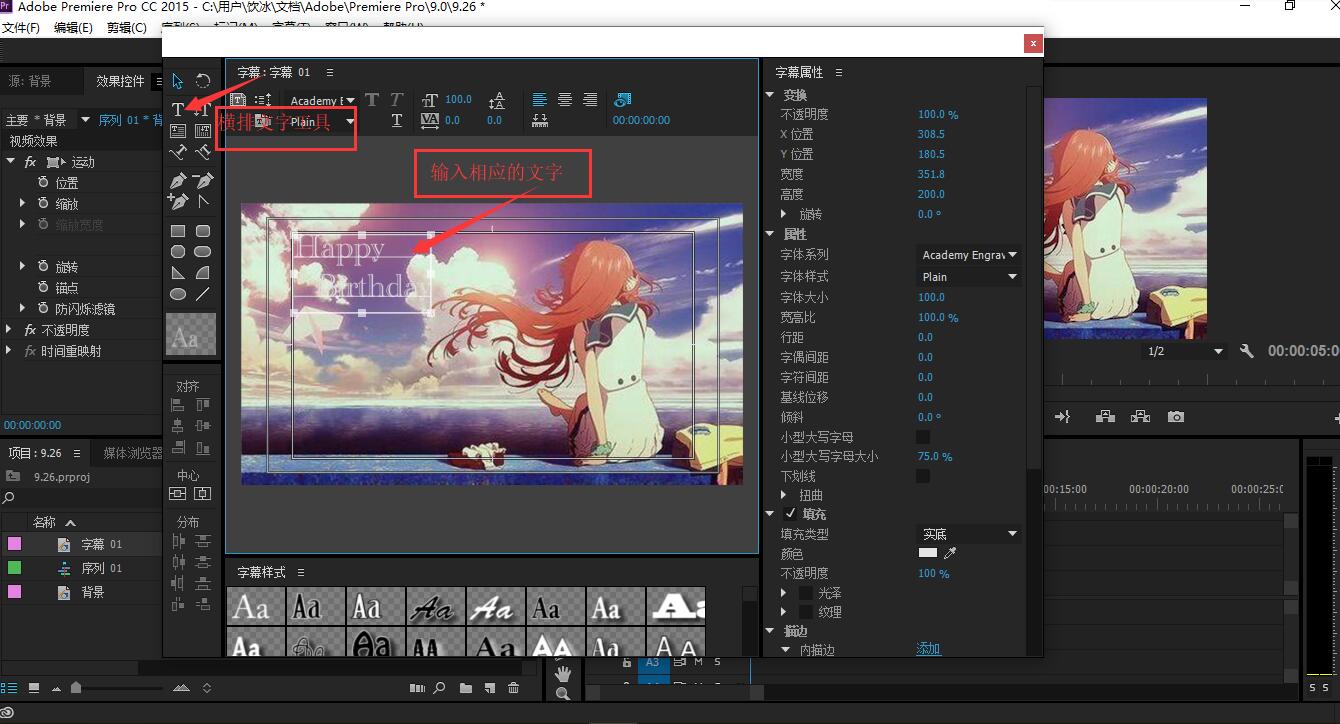Toggle bold text style in Titler toolbar
The image size is (1340, 724).
click(x=372, y=100)
